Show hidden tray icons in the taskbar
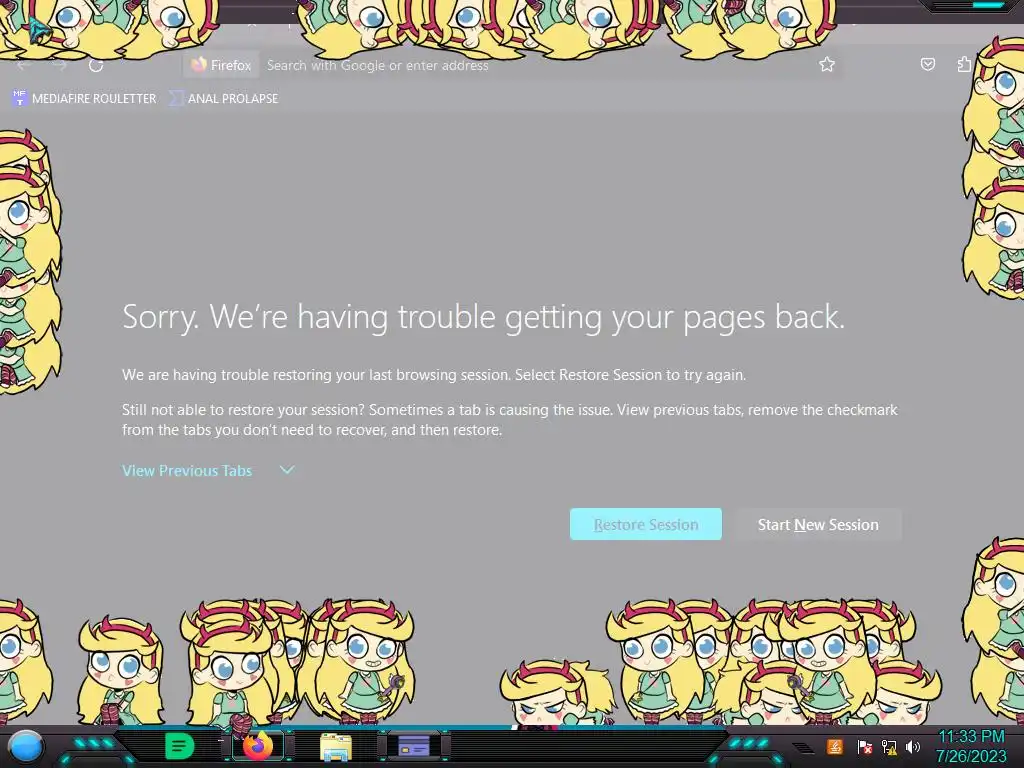The width and height of the screenshot is (1024, 768). coord(803,747)
